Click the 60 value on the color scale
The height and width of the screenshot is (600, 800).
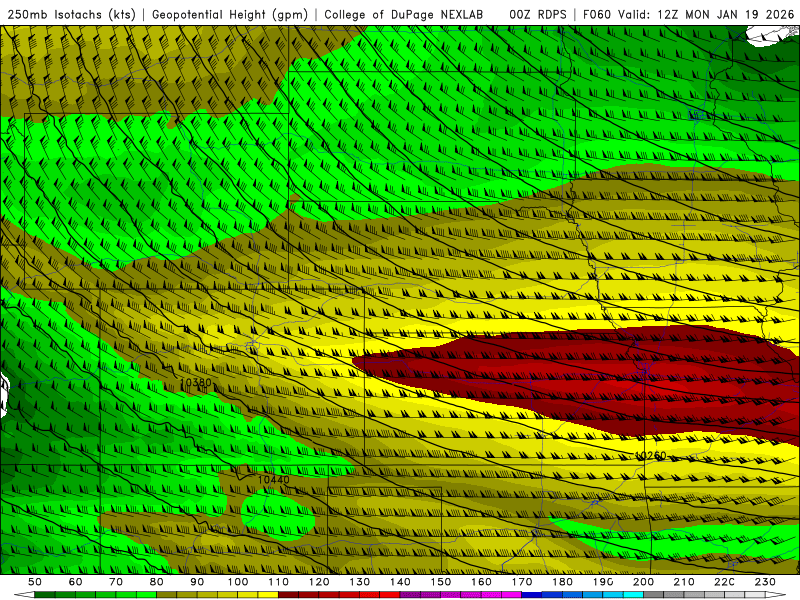pos(76,582)
